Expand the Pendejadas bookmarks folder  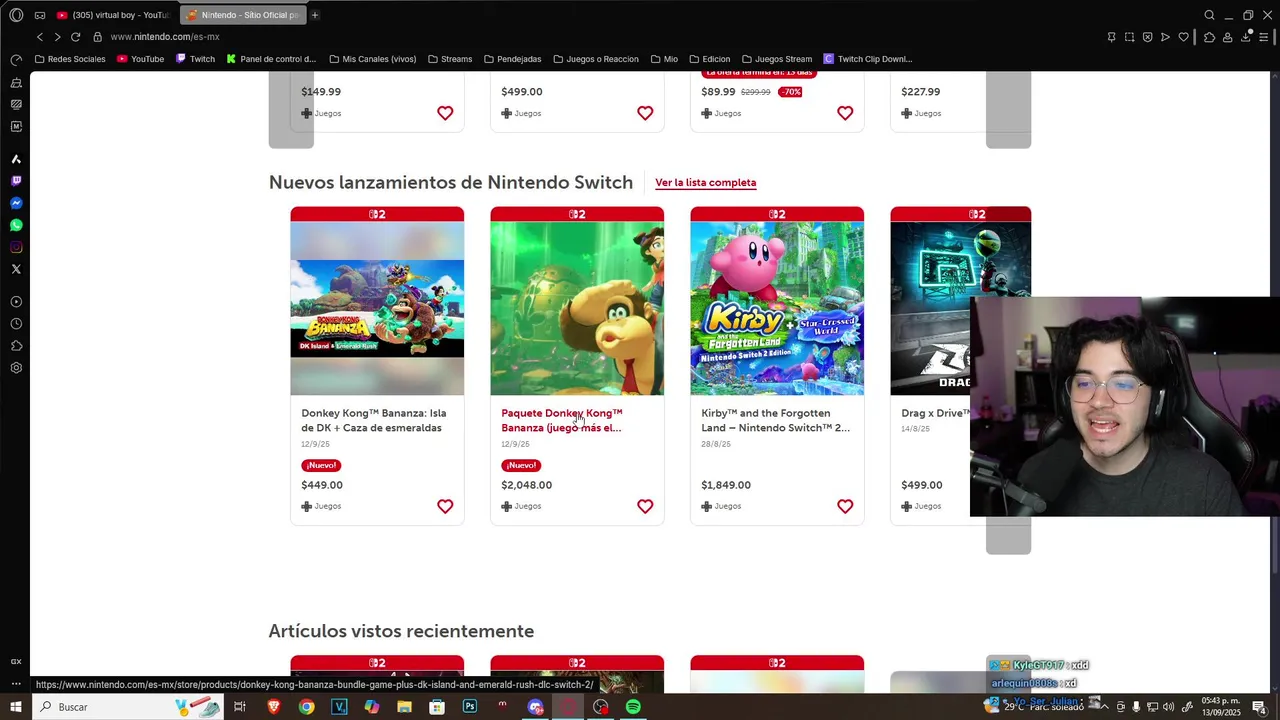pos(512,59)
